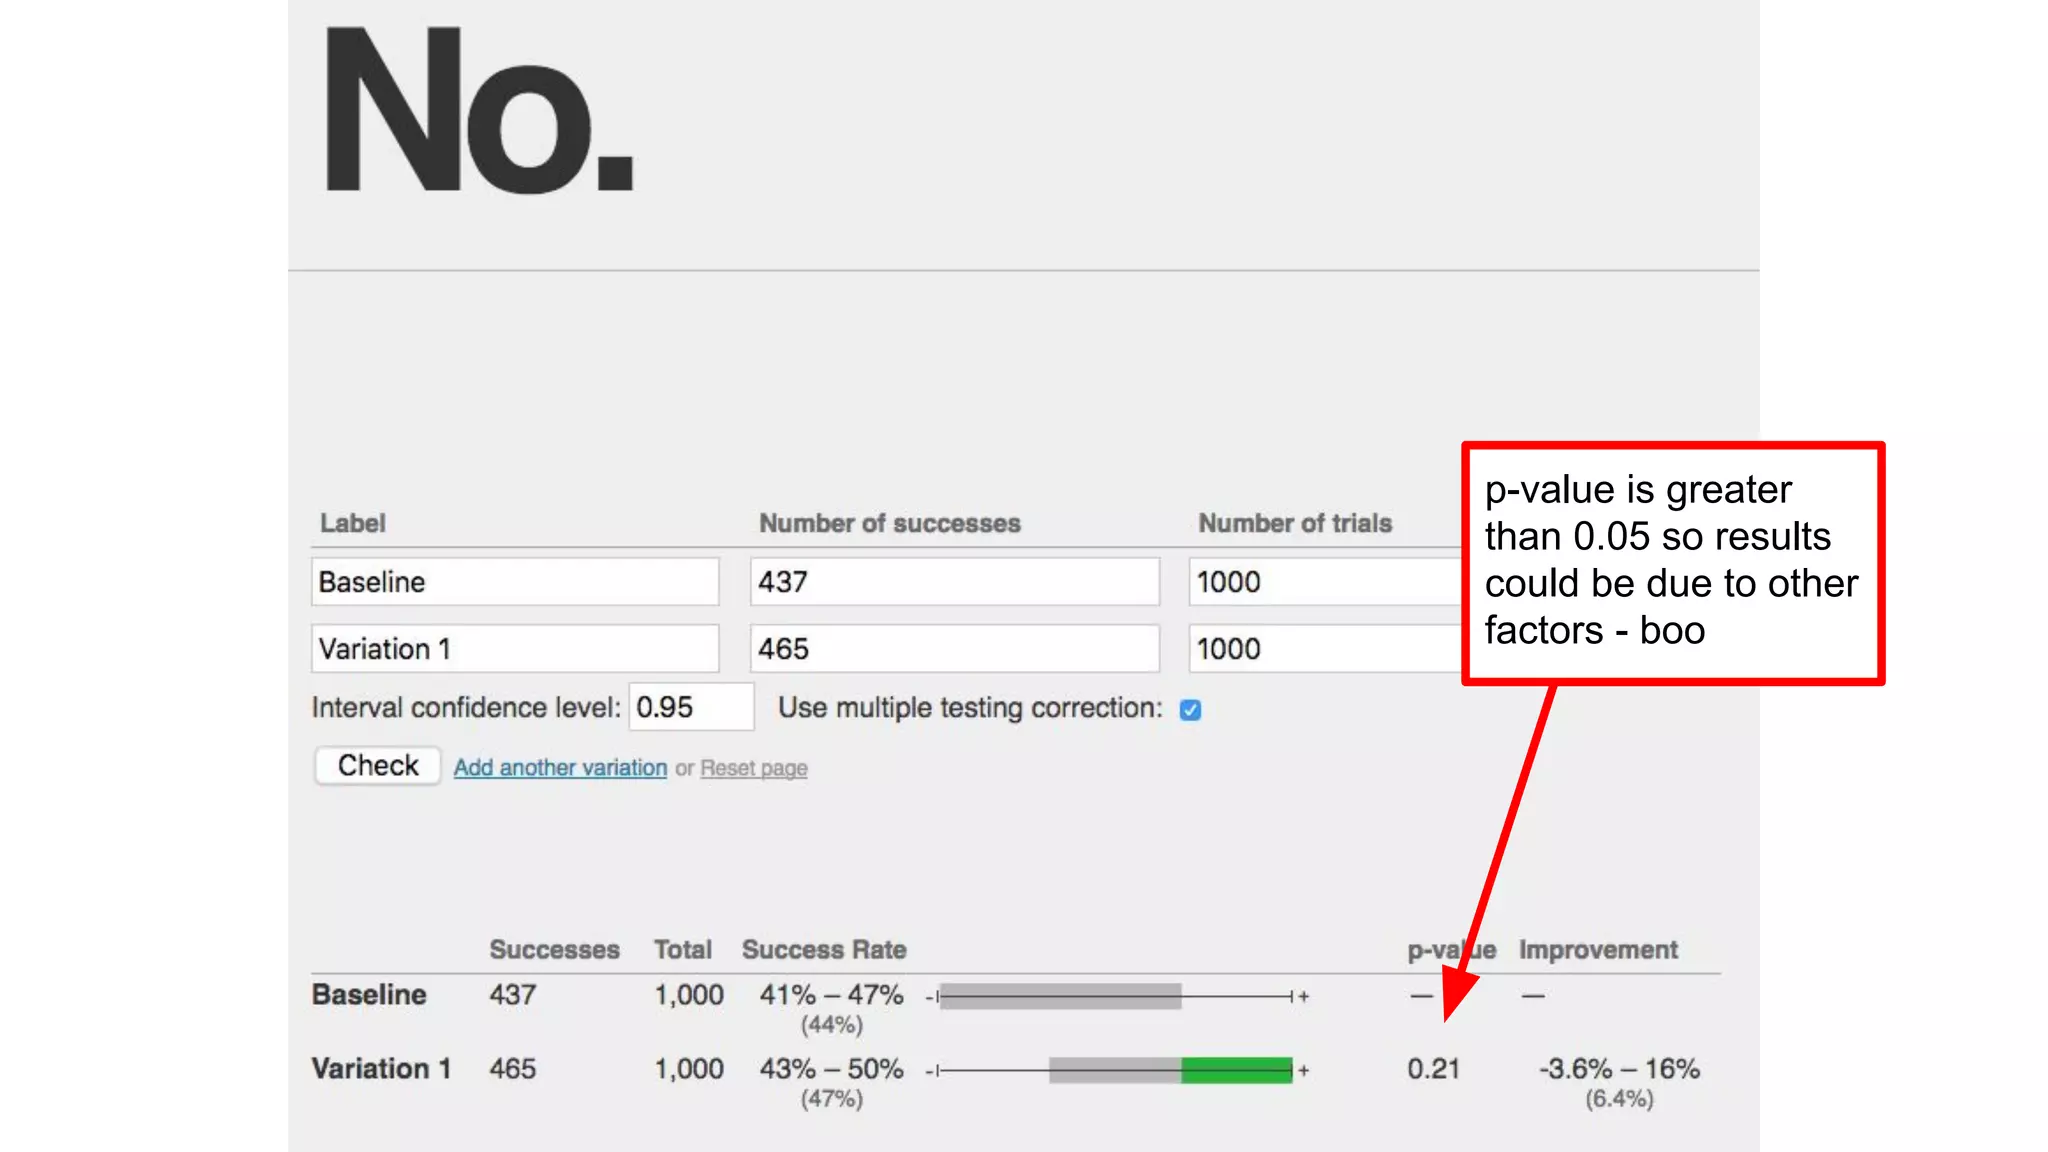Click the Number of successes column header

pos(890,523)
